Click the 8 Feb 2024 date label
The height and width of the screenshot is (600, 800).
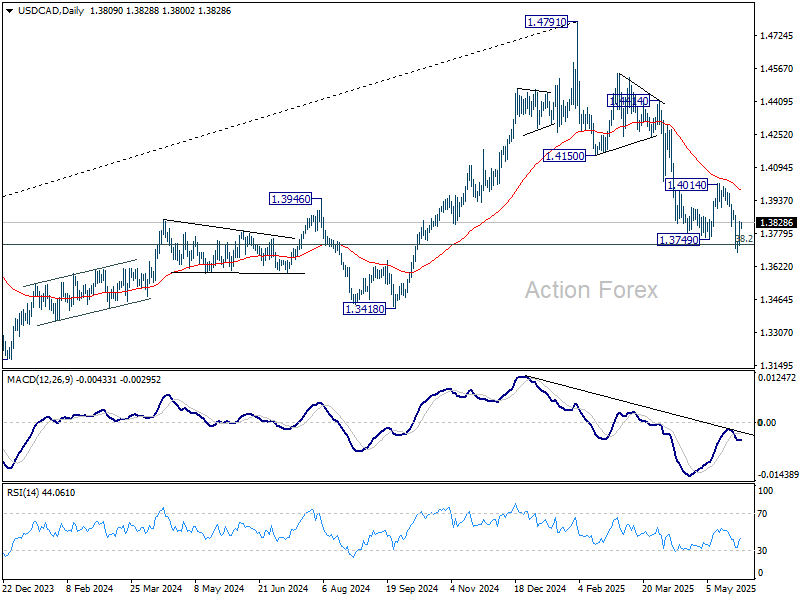pyautogui.click(x=90, y=589)
